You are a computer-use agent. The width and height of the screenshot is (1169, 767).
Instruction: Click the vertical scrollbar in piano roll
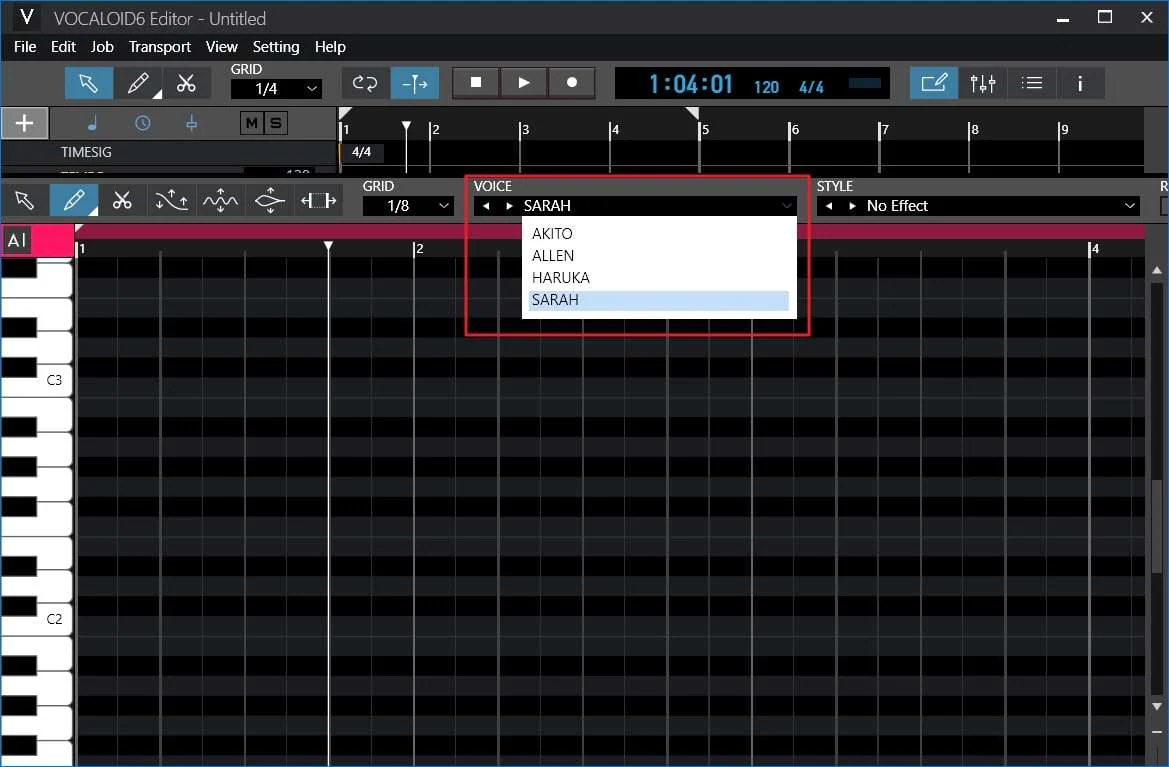[x=1157, y=500]
